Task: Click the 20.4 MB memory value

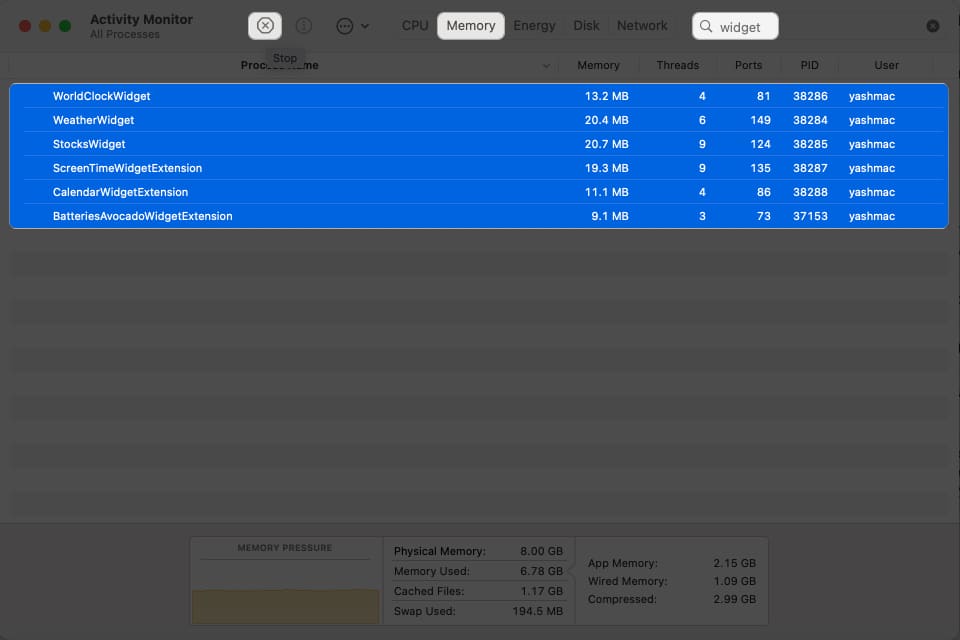Action: click(606, 120)
